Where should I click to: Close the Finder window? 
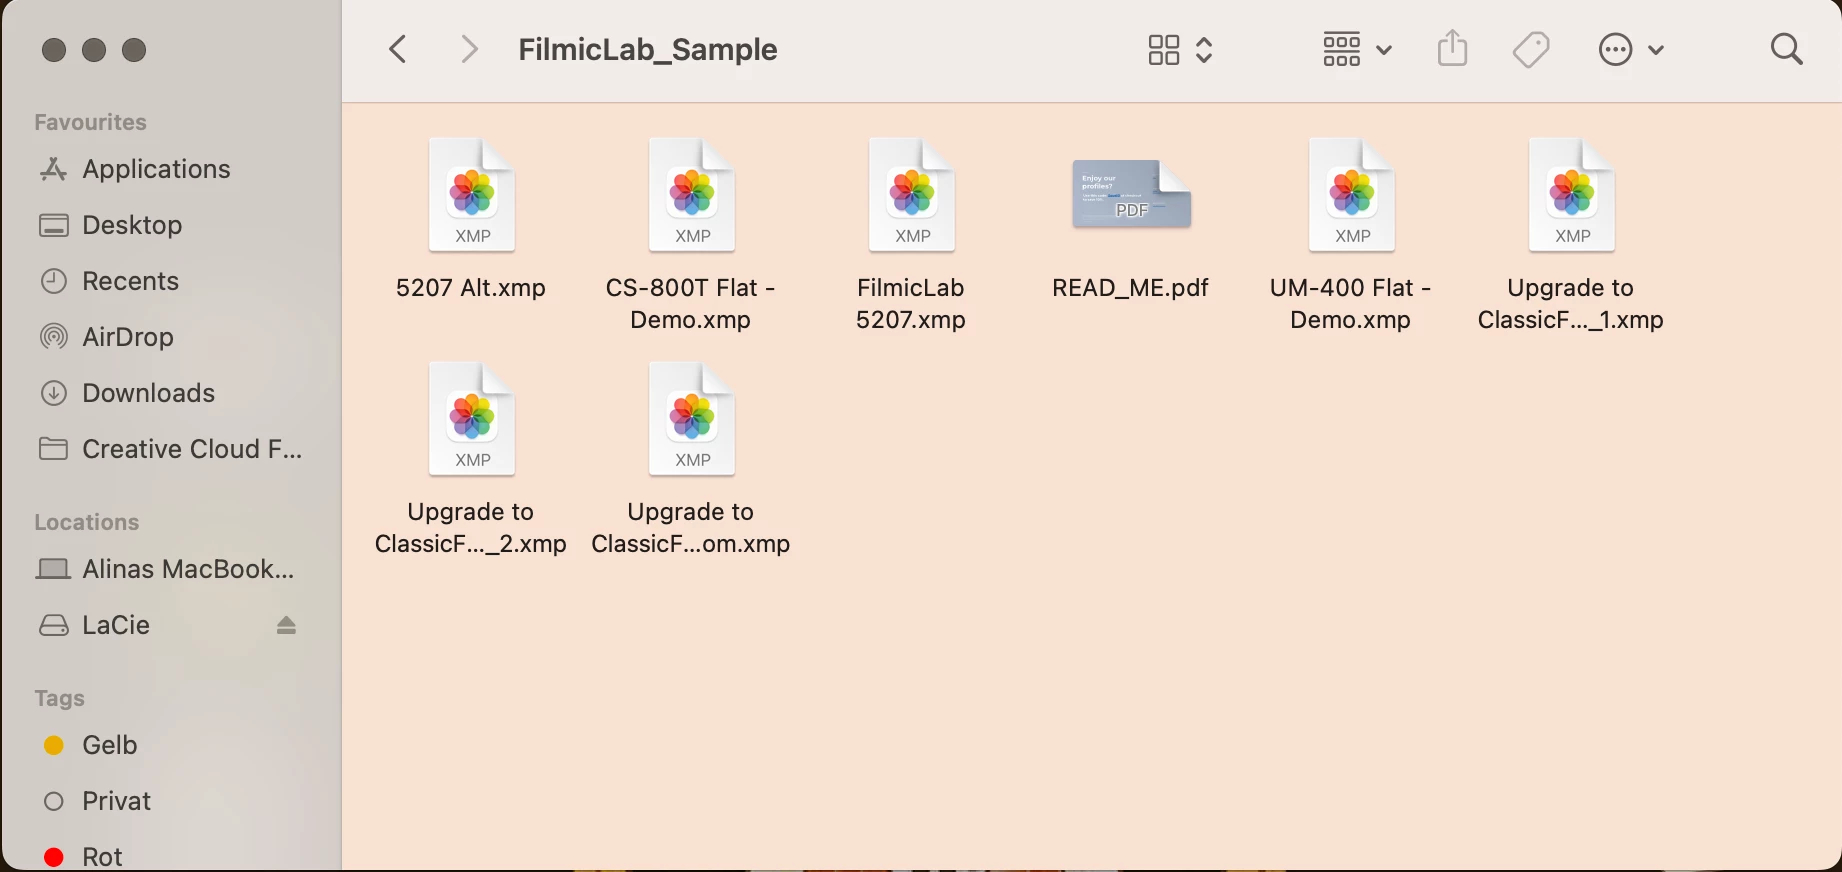point(54,50)
